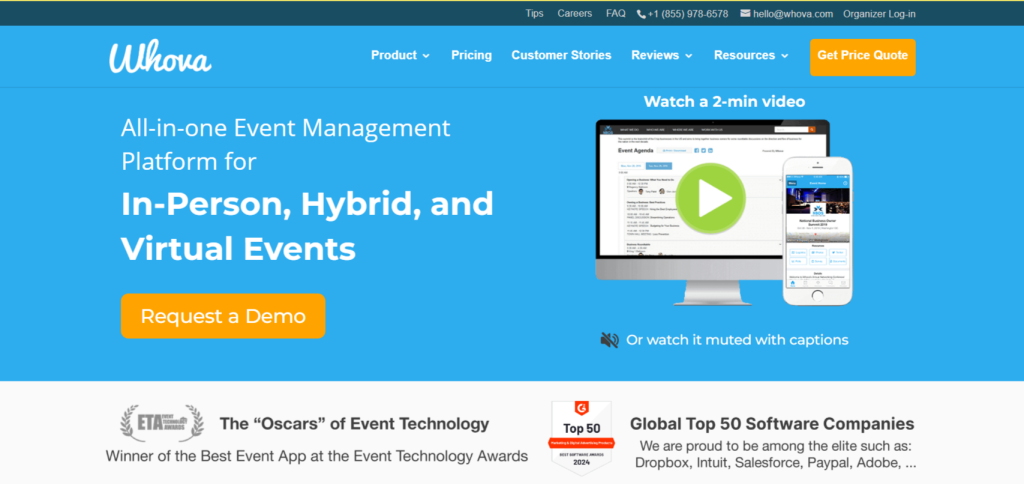This screenshot has width=1024, height=484.
Task: Click the phone icon in top bar
Action: (x=641, y=14)
